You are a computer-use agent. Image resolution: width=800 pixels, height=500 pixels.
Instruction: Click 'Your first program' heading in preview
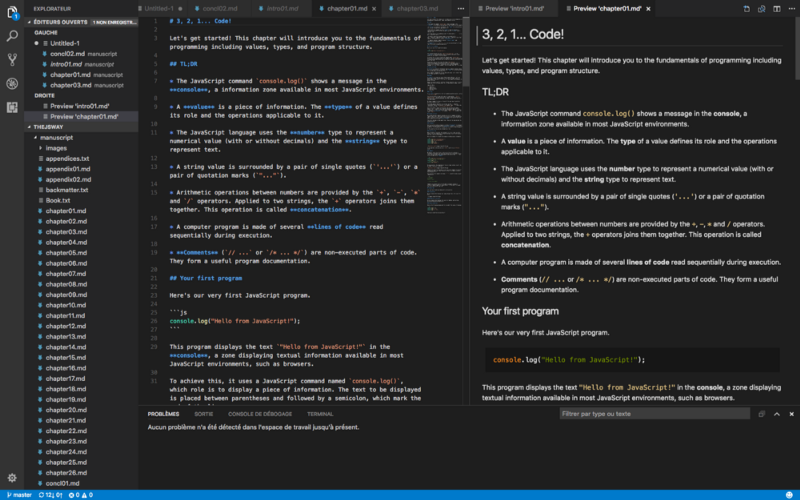(520, 311)
